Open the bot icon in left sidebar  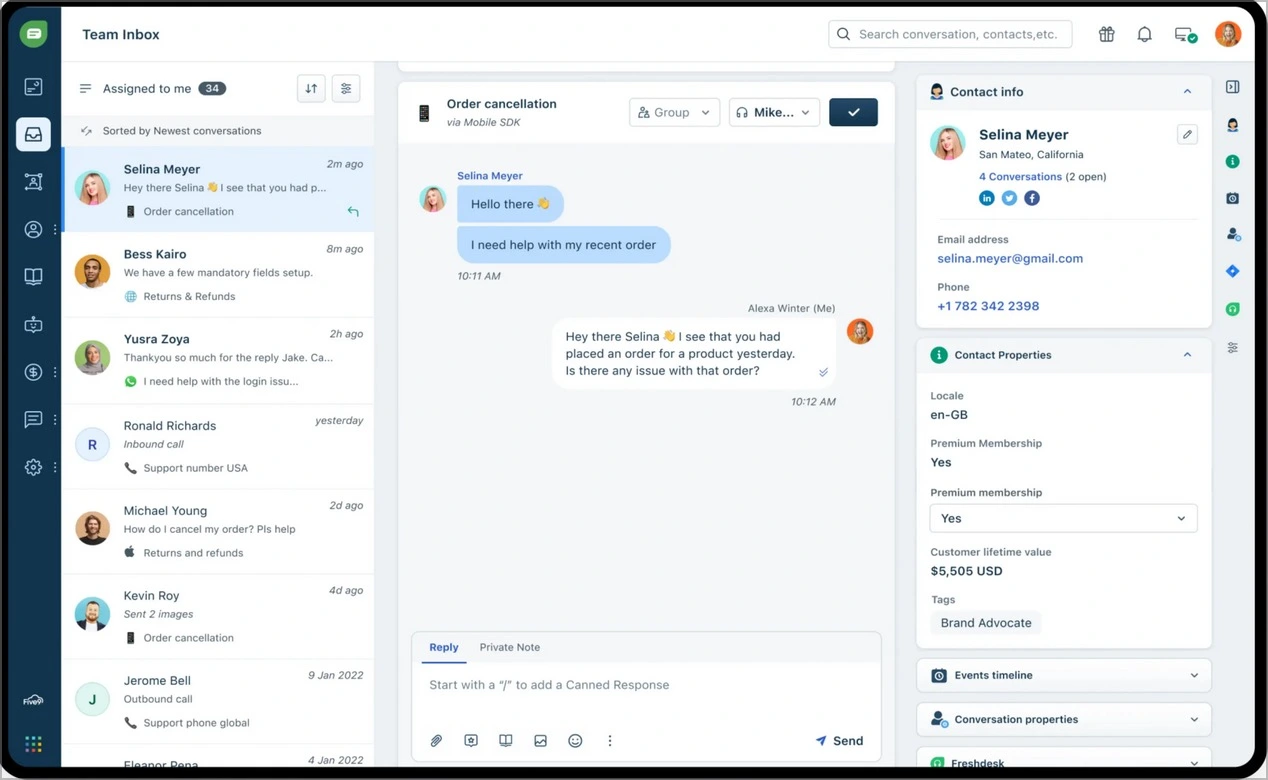33,324
